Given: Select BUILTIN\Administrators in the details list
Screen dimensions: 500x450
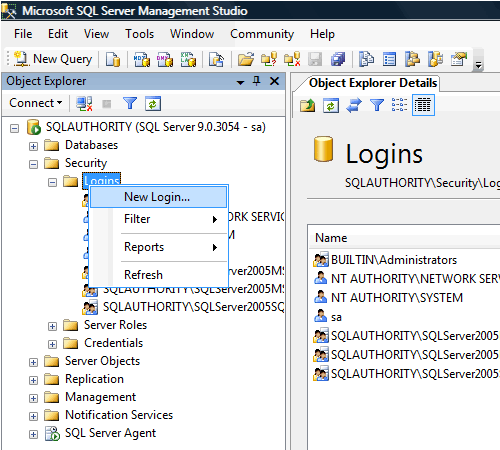Looking at the screenshot, I should click(x=394, y=260).
